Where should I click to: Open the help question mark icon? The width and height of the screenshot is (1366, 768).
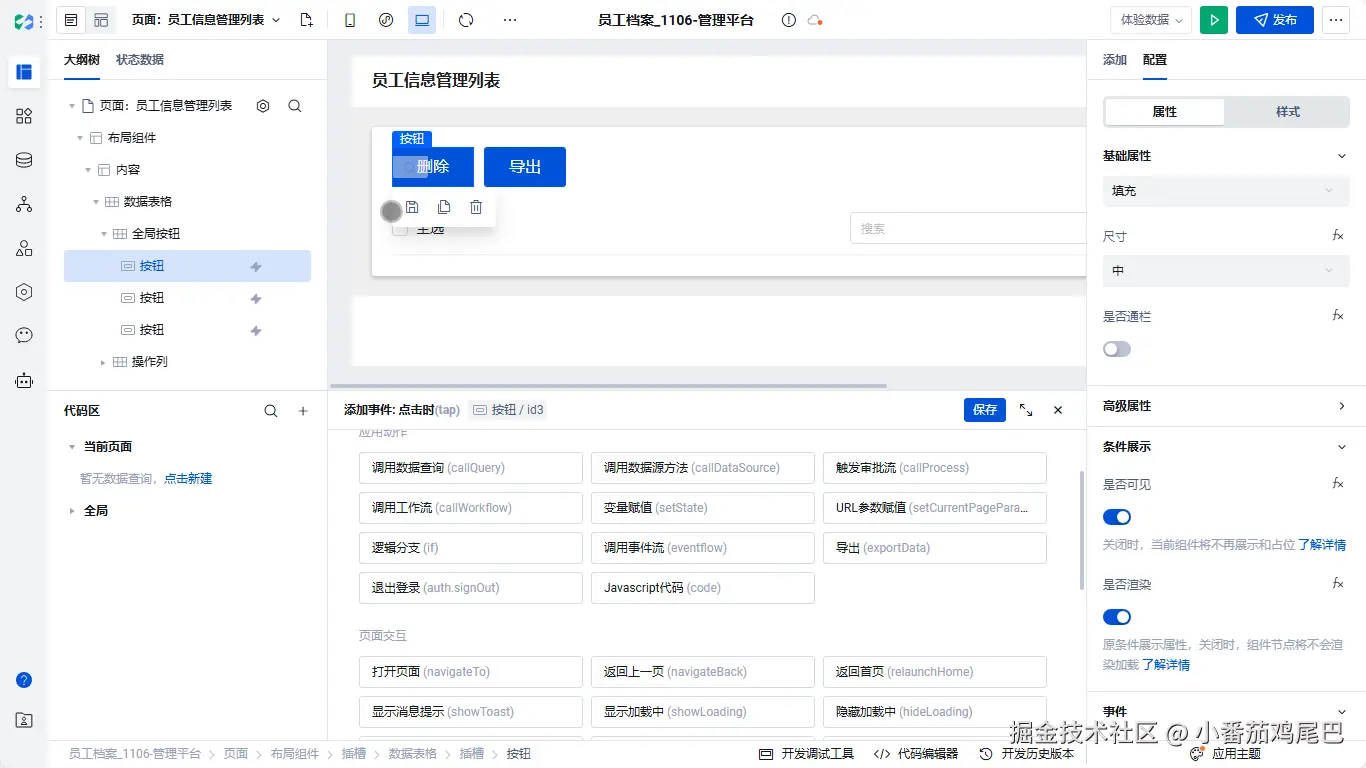24,680
